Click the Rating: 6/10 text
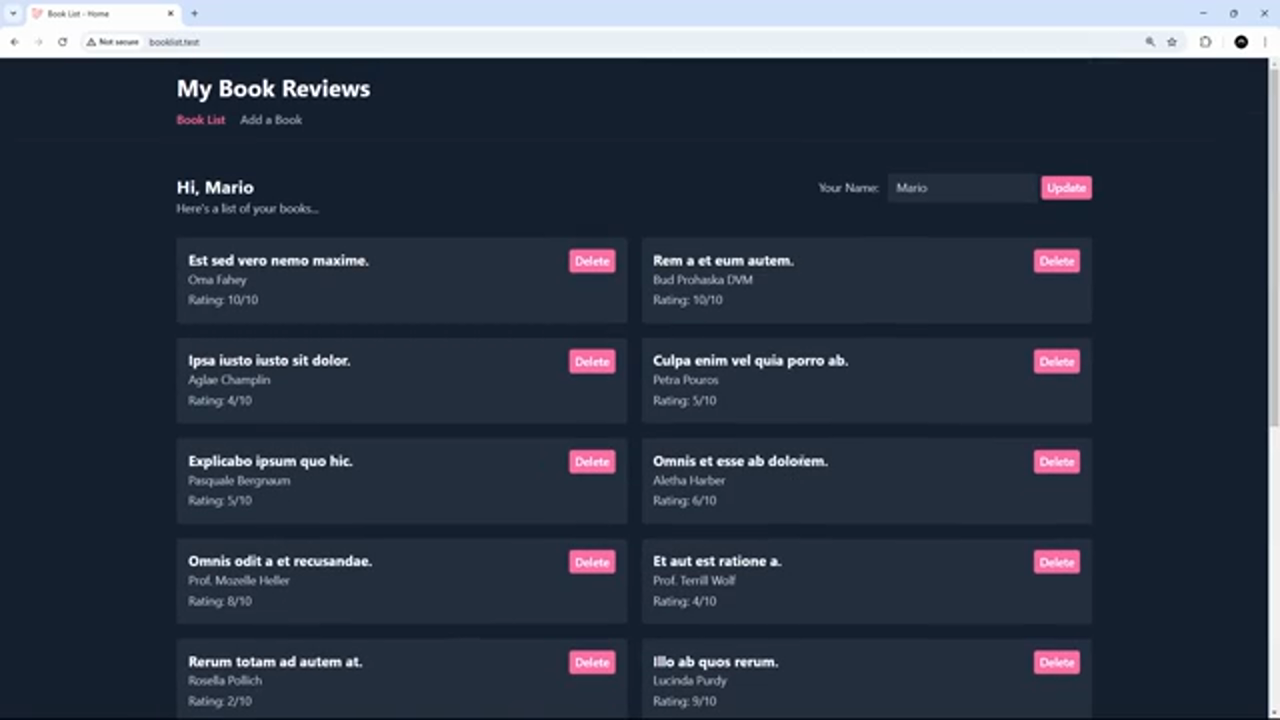This screenshot has height=720, width=1280. 685,500
